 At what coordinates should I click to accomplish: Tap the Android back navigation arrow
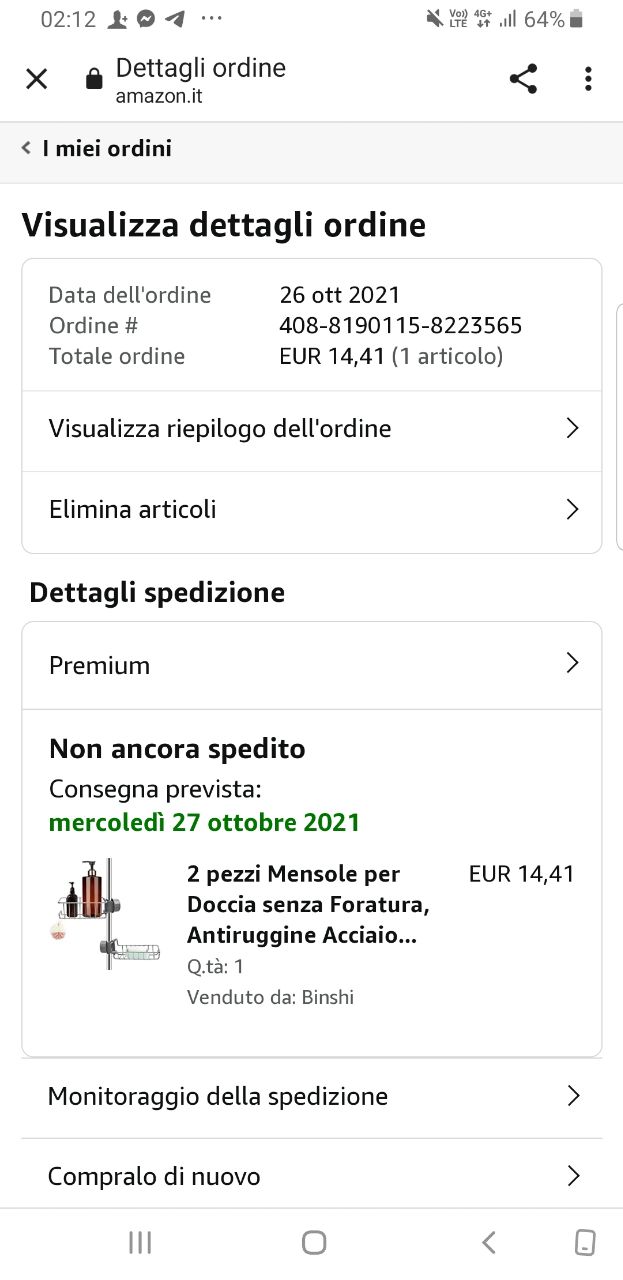[488, 1243]
